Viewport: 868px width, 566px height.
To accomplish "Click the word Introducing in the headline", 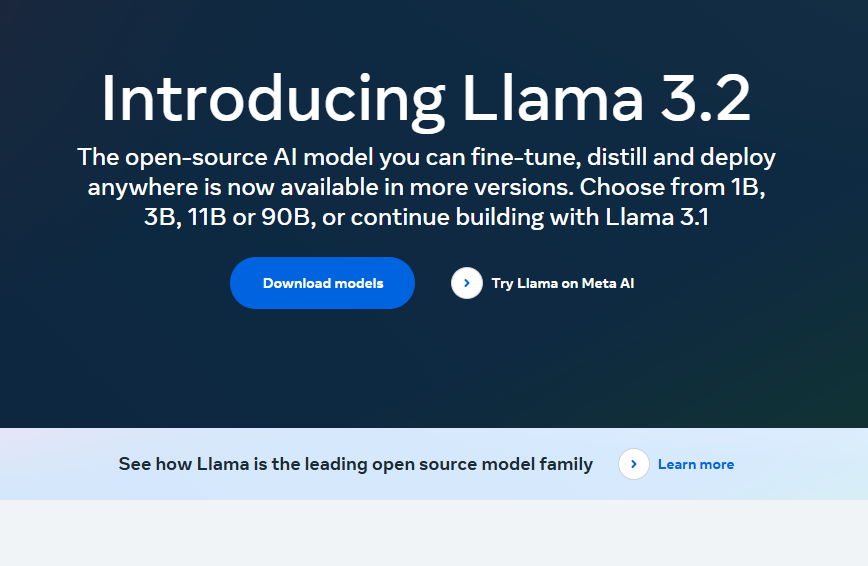I will [x=272, y=100].
